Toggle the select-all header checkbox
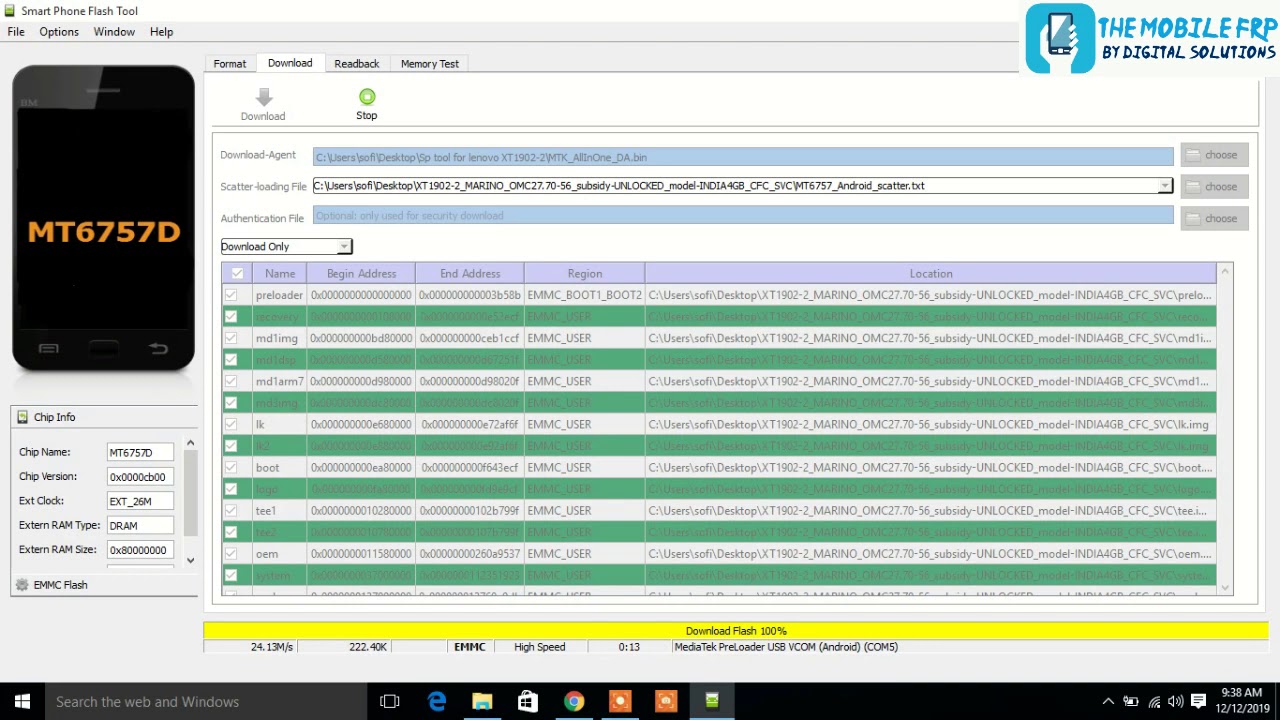The image size is (1280, 720). pyautogui.click(x=237, y=273)
